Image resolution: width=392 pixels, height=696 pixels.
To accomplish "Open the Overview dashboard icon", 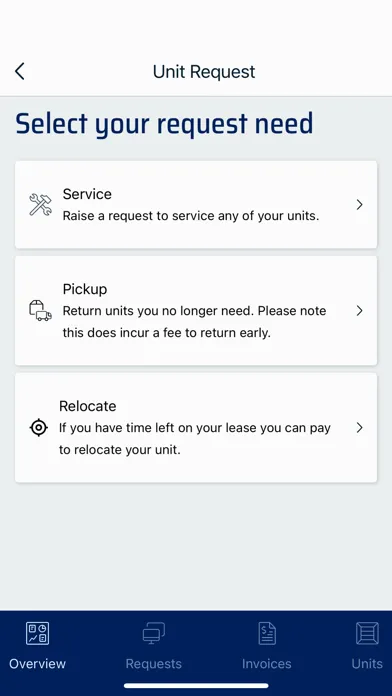I will pos(37,633).
